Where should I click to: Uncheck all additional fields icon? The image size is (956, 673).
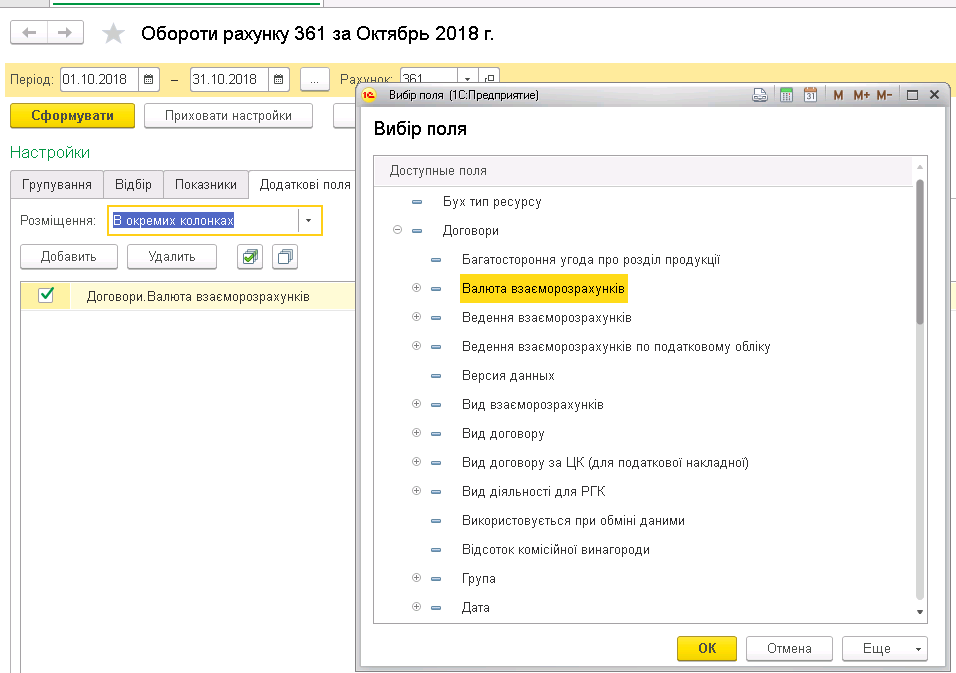coord(285,257)
